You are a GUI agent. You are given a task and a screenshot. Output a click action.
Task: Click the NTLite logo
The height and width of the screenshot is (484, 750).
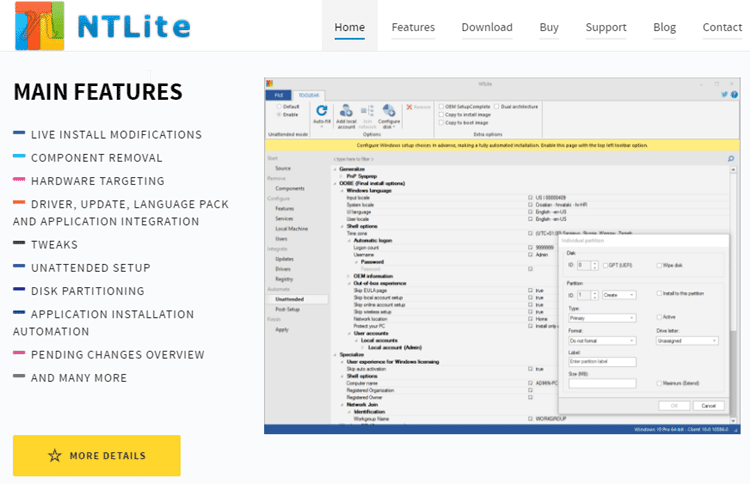pos(103,26)
